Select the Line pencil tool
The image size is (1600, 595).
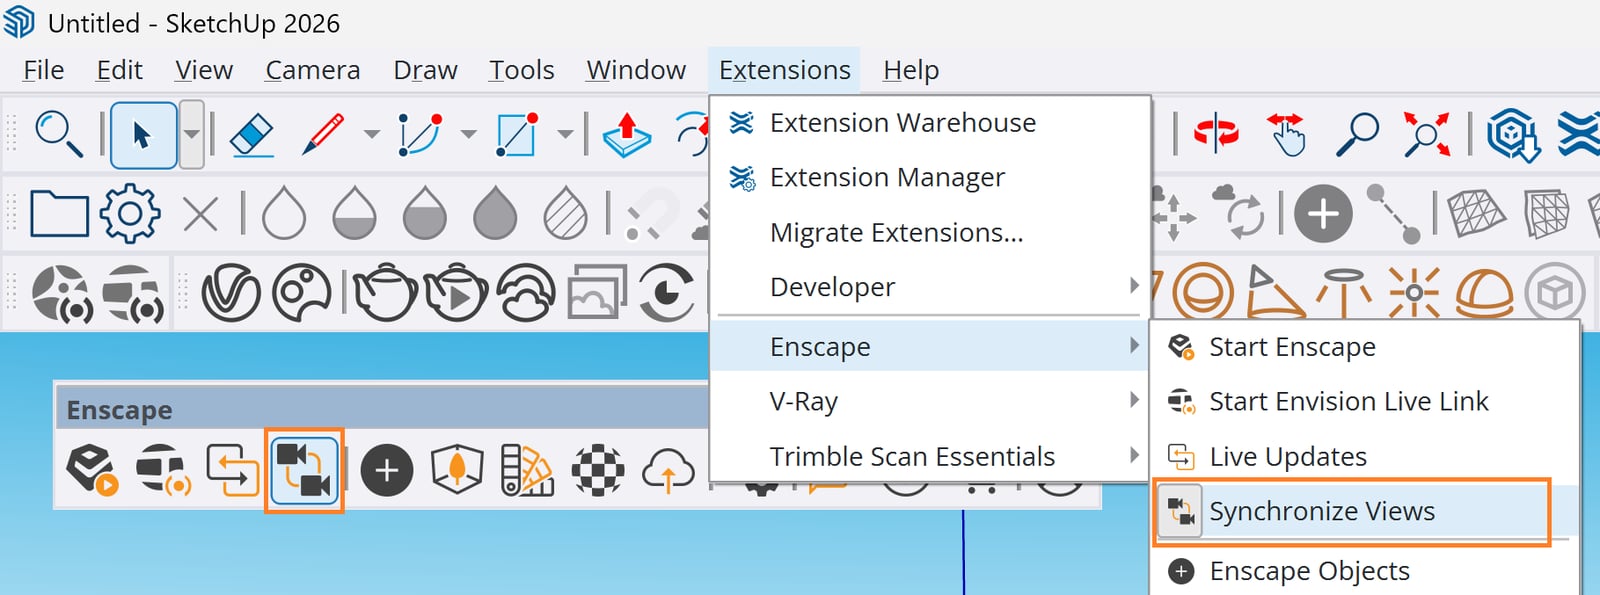[x=322, y=134]
